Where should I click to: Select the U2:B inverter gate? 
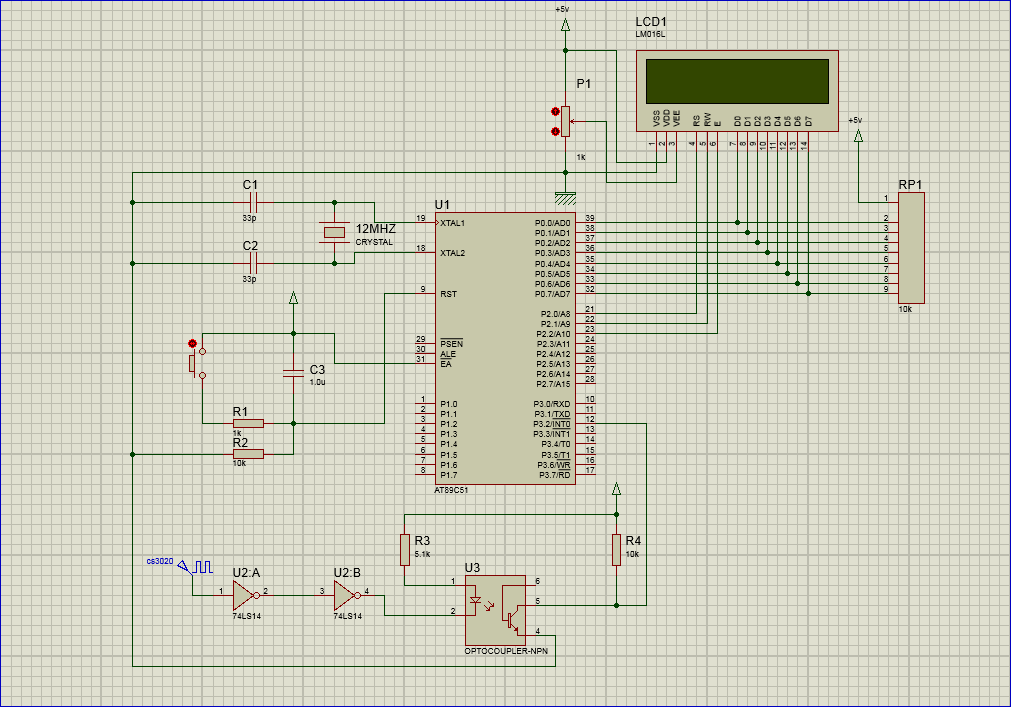coord(346,596)
